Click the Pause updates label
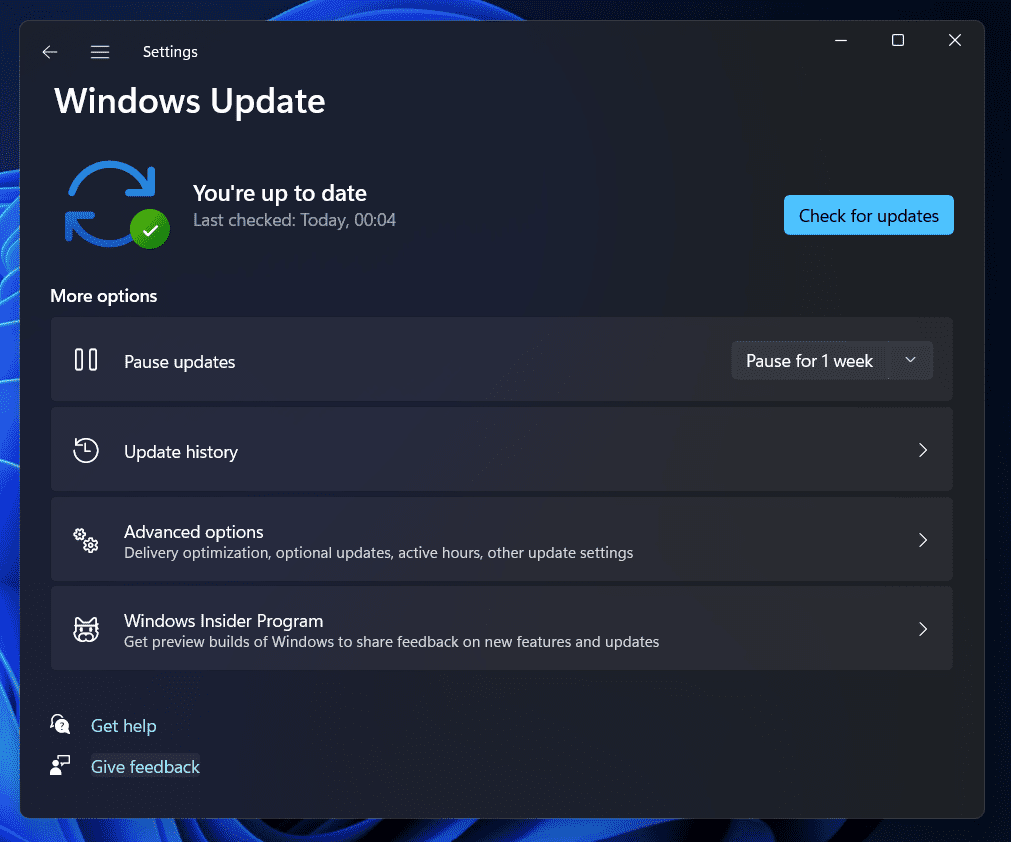 coord(179,362)
